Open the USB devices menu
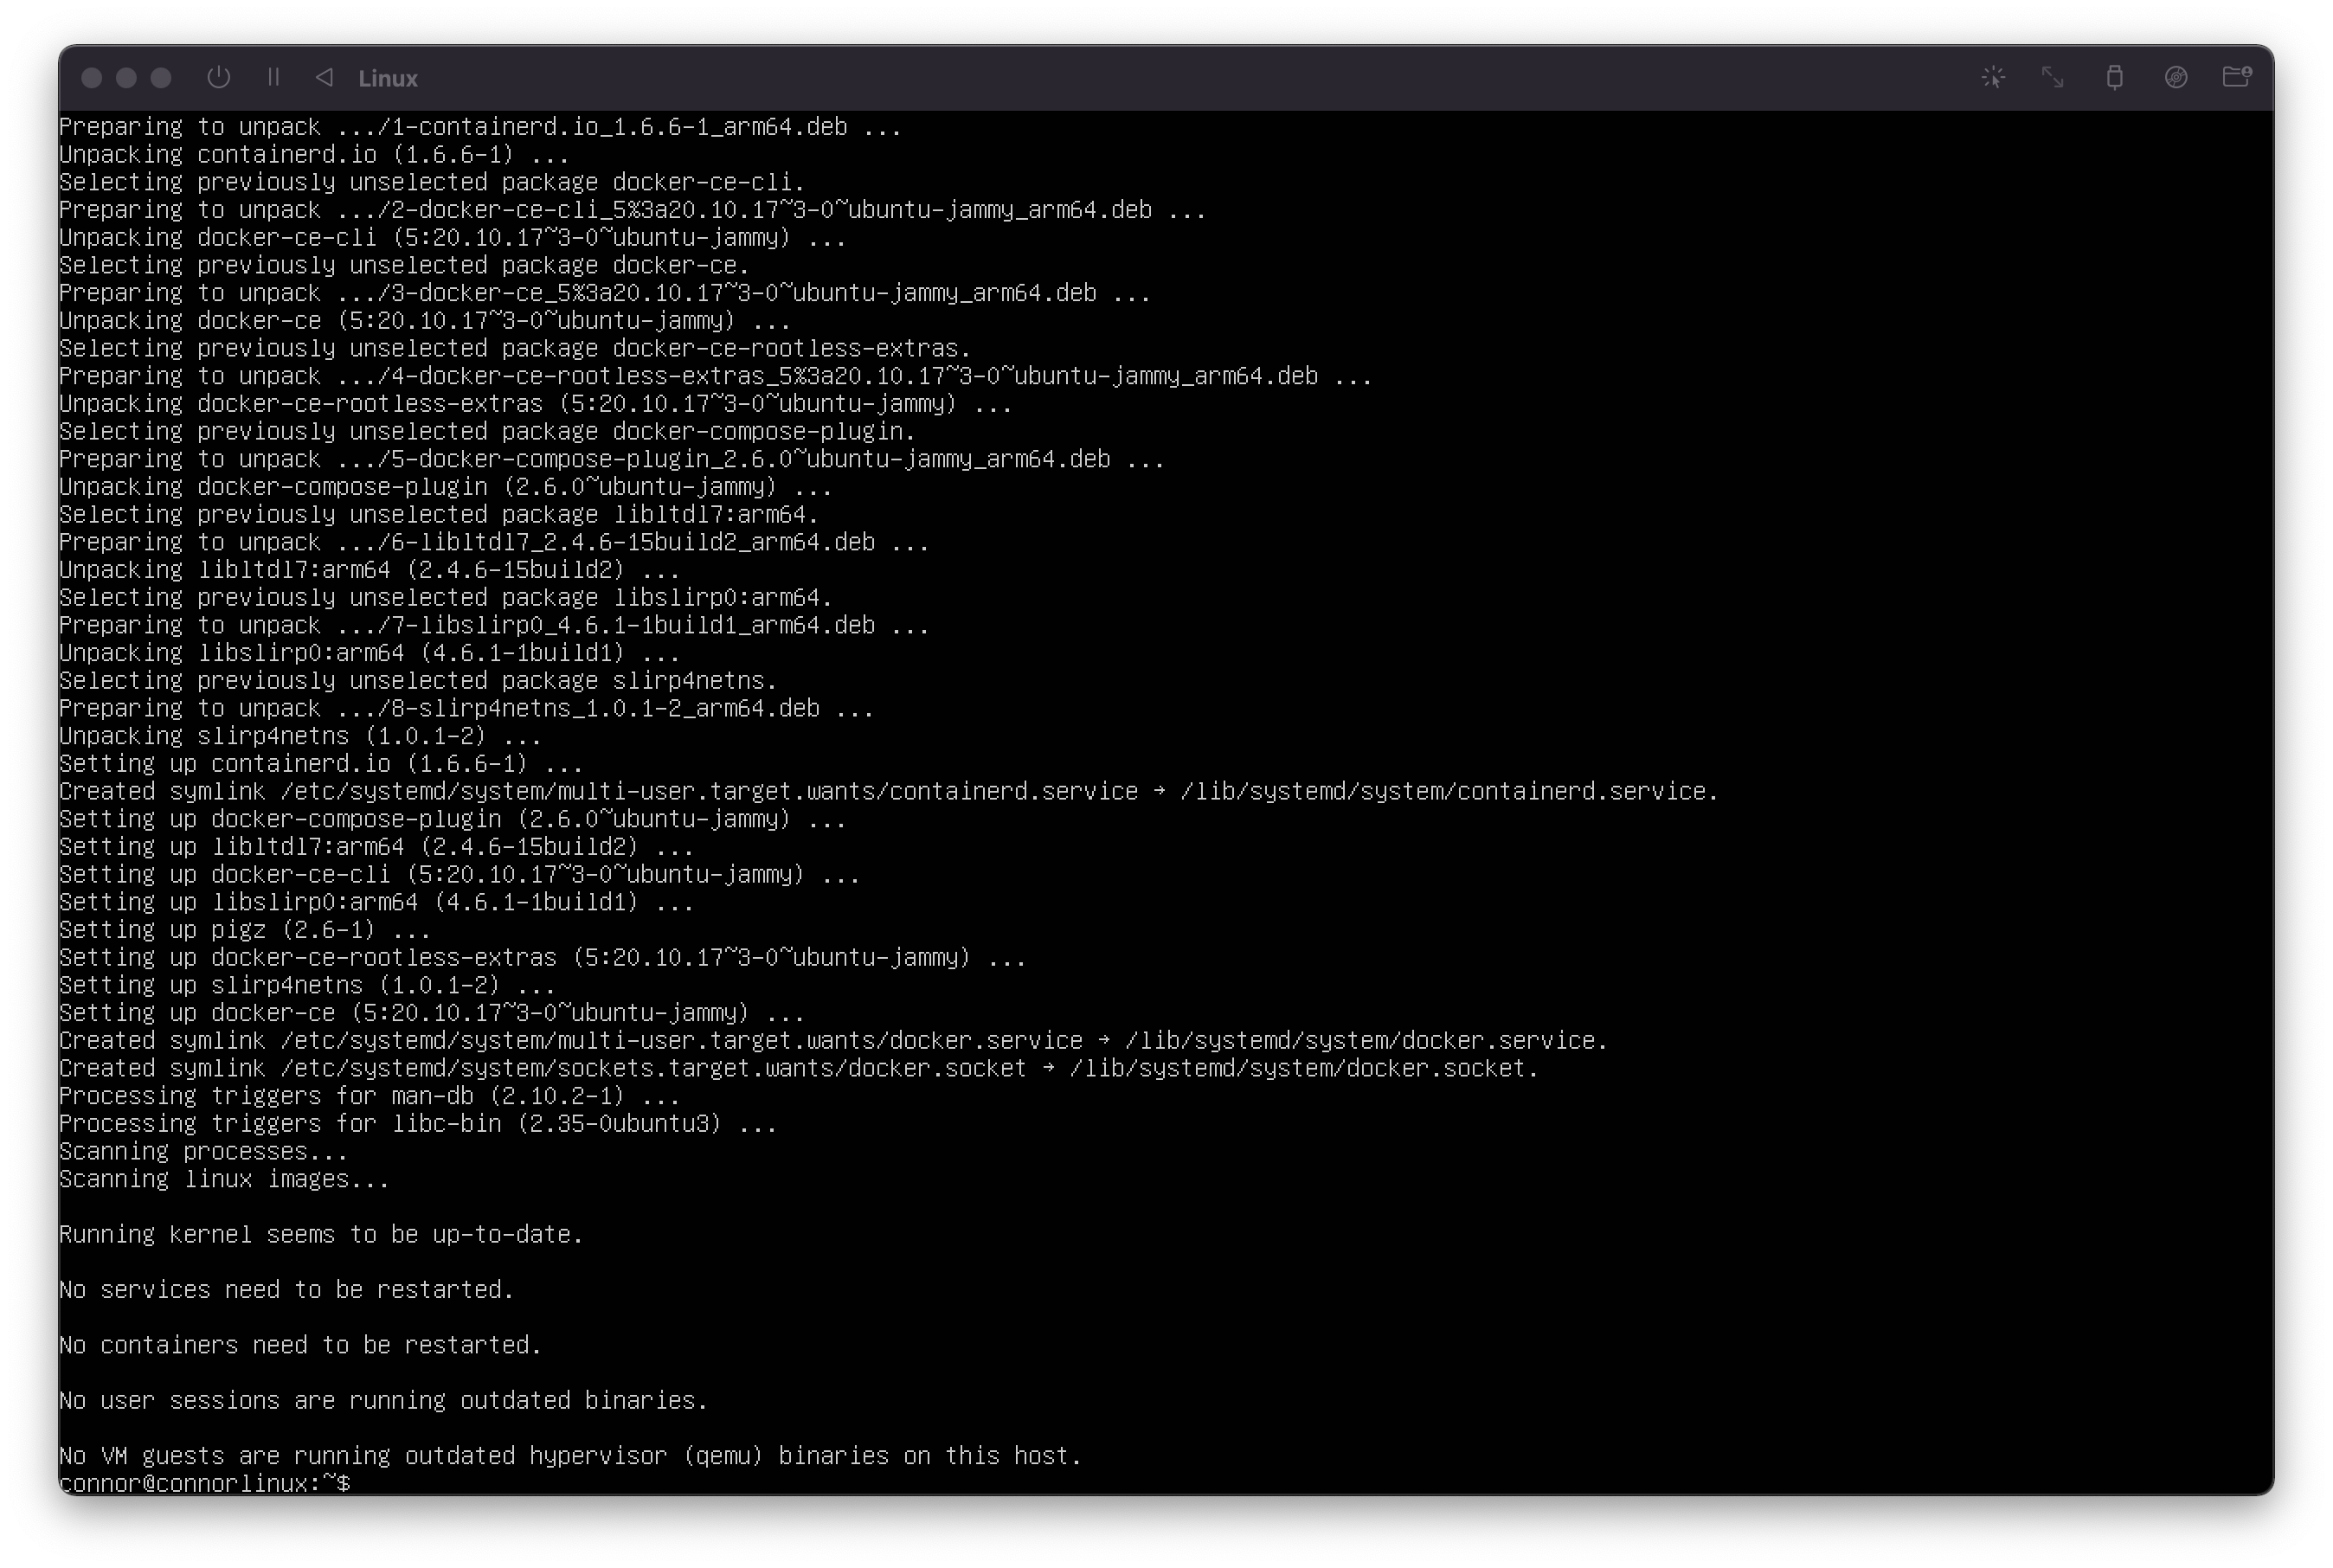The height and width of the screenshot is (1568, 2333). click(2114, 77)
